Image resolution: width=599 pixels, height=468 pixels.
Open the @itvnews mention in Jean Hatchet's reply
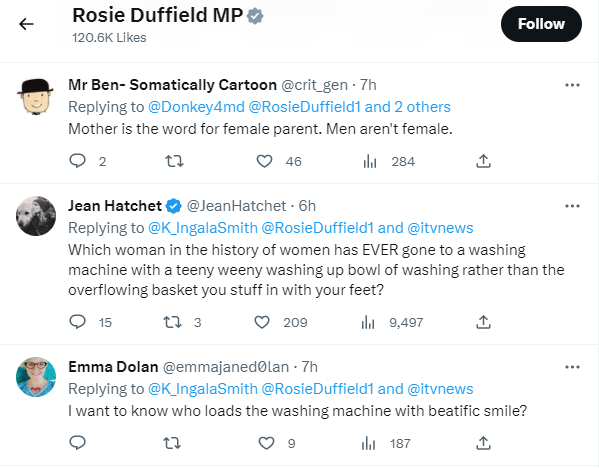click(440, 228)
